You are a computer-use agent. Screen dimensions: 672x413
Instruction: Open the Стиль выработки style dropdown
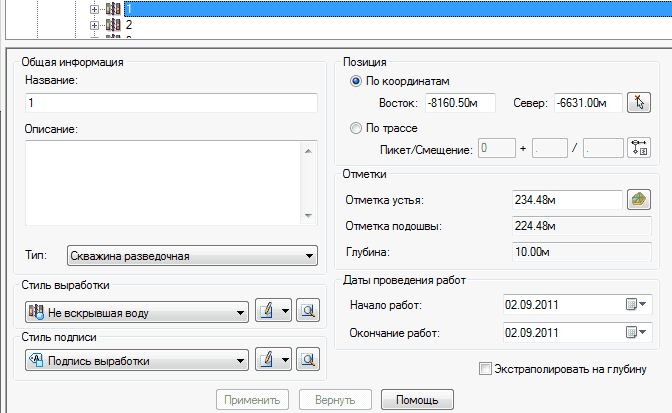click(x=136, y=313)
